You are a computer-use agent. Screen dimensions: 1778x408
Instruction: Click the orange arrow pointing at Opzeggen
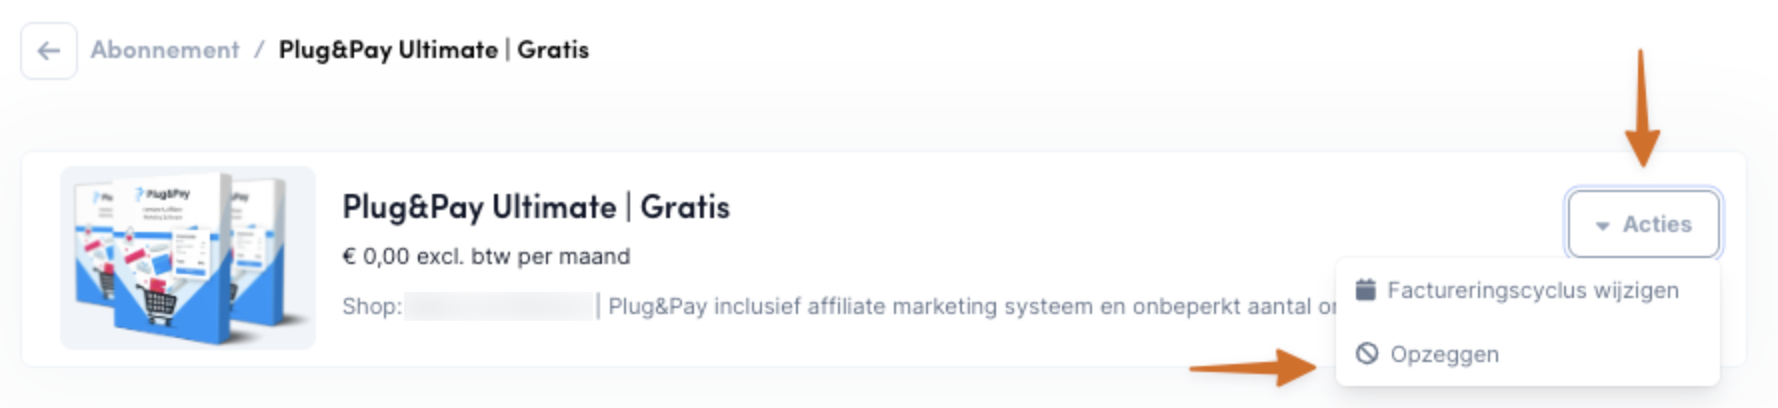tap(1254, 367)
